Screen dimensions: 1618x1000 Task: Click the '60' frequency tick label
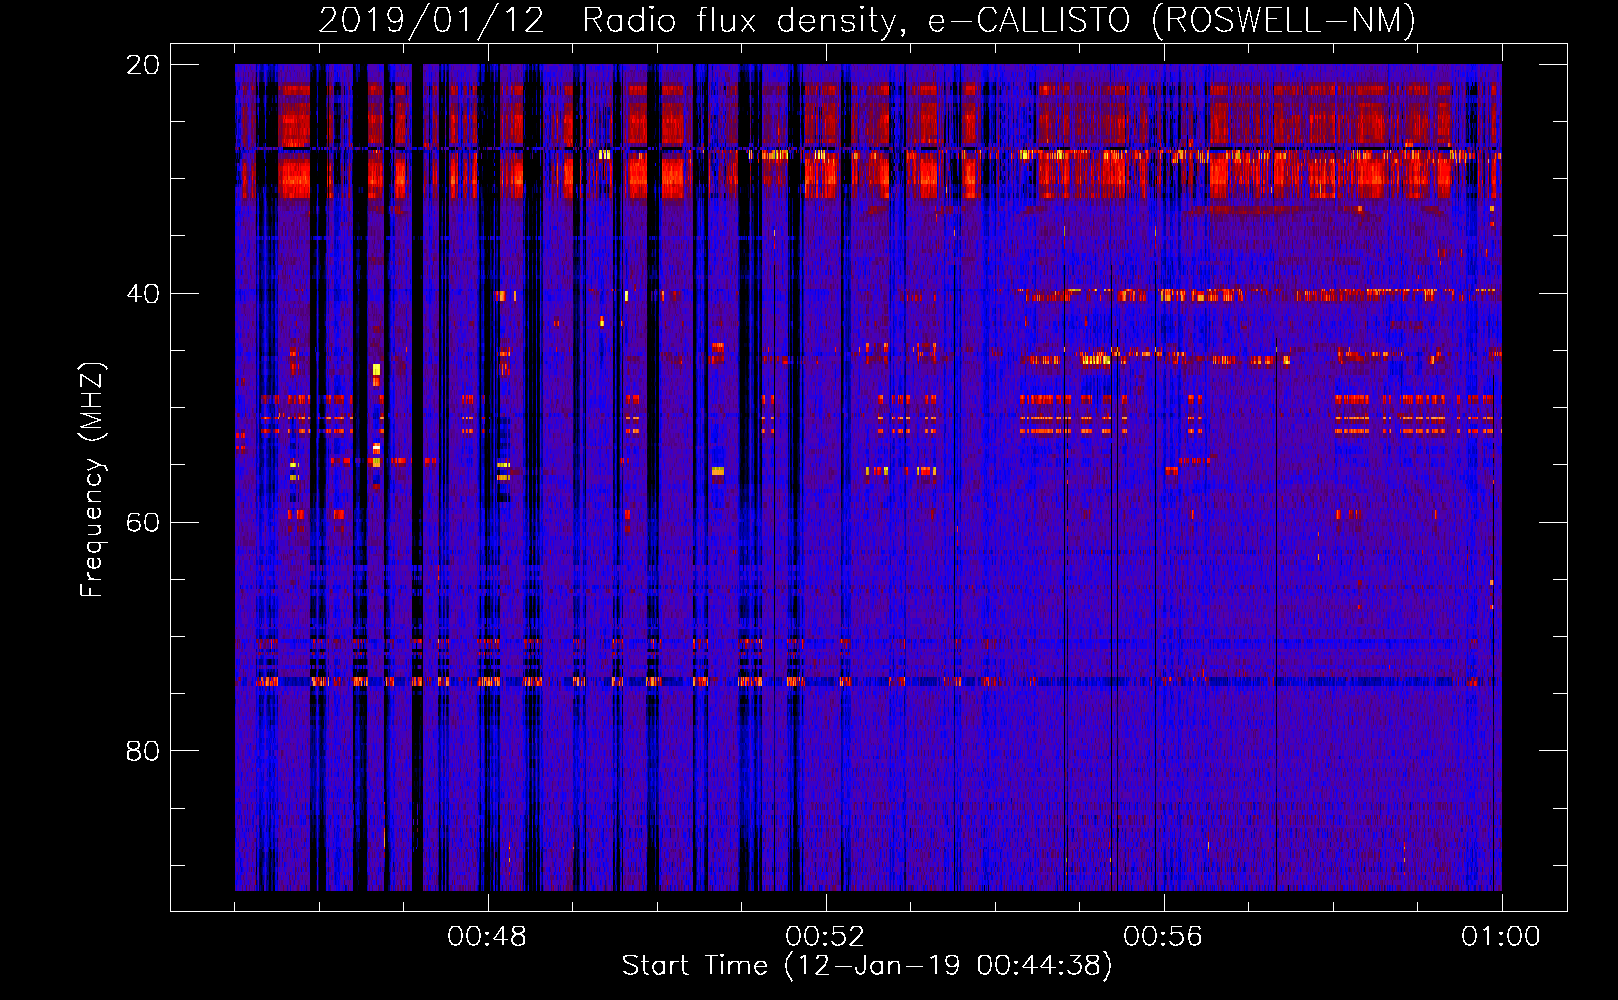(143, 523)
